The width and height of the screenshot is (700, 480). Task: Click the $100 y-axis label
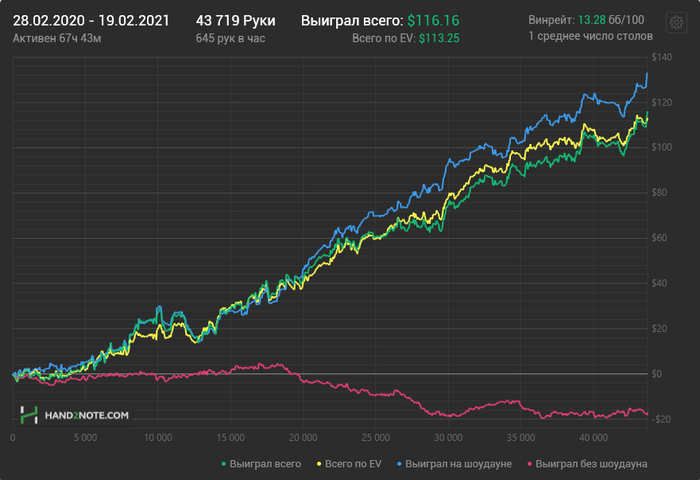click(x=662, y=147)
